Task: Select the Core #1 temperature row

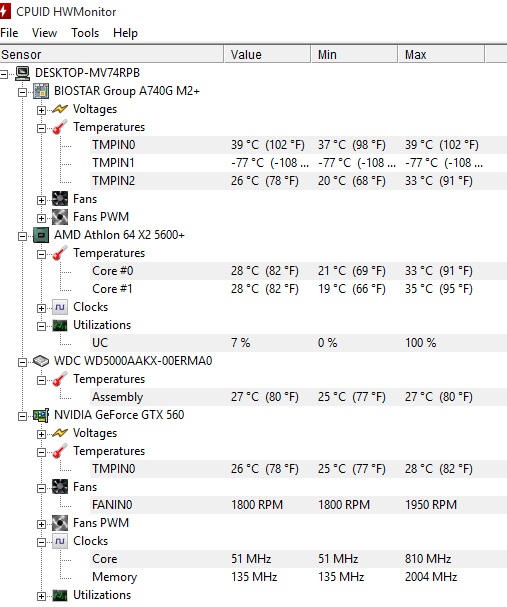Action: 298,289
